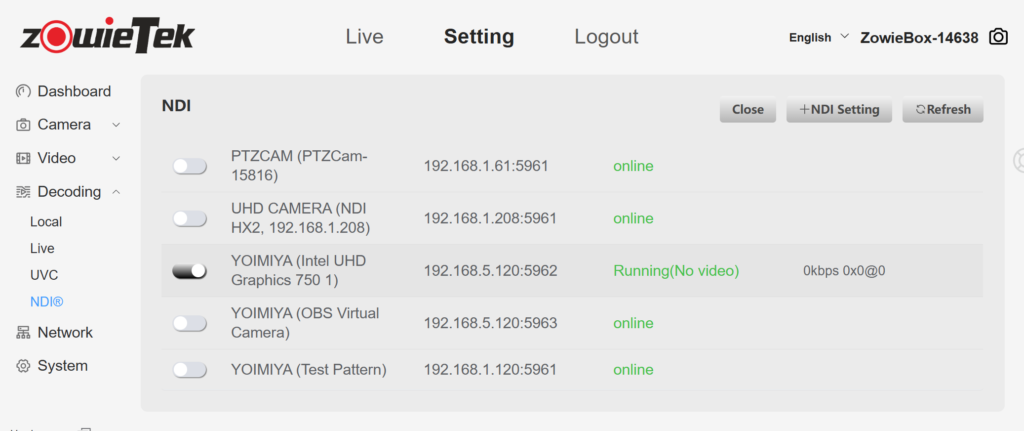The width and height of the screenshot is (1024, 431).
Task: Click the Video film icon in sidebar
Action: pos(23,158)
